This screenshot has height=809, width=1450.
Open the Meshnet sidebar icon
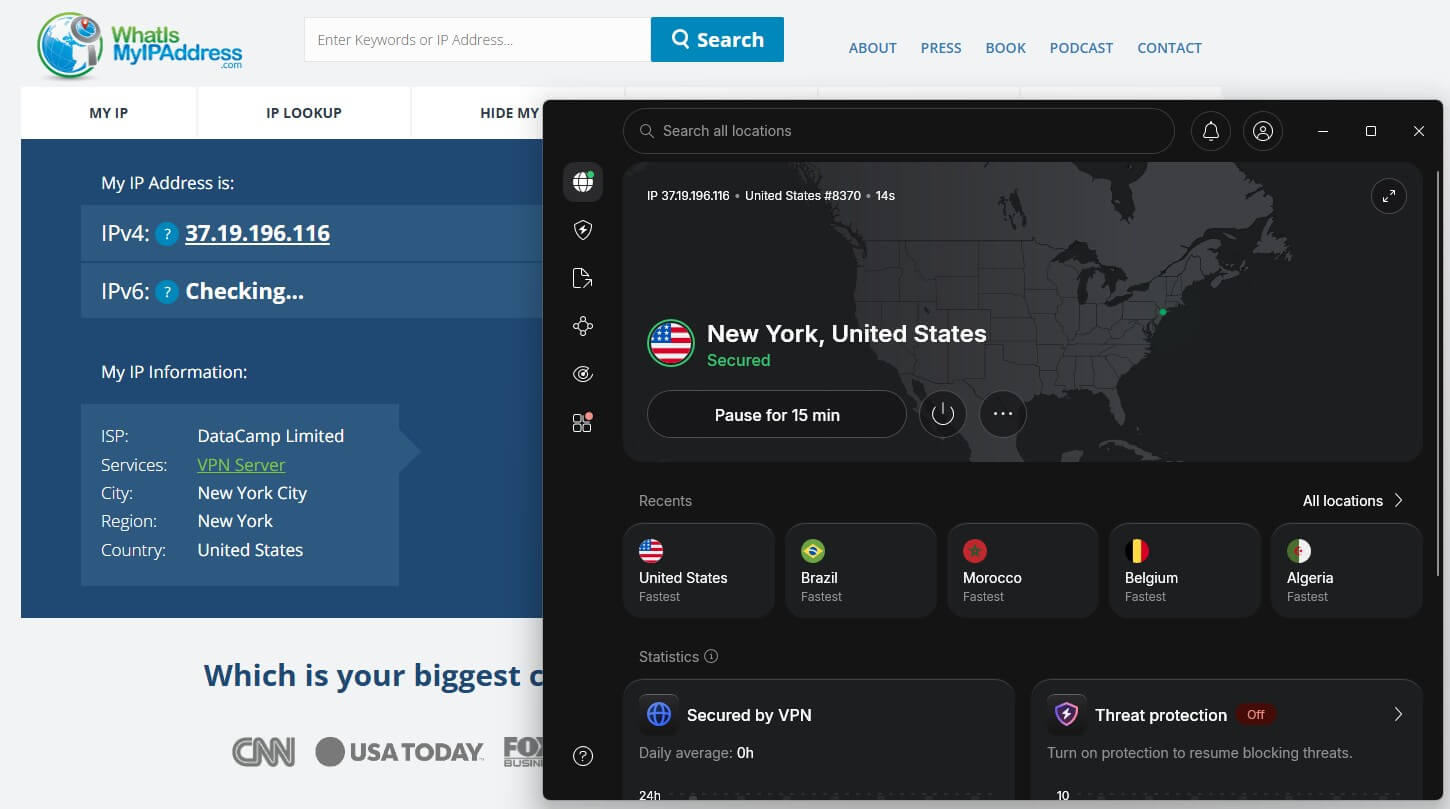coord(583,326)
